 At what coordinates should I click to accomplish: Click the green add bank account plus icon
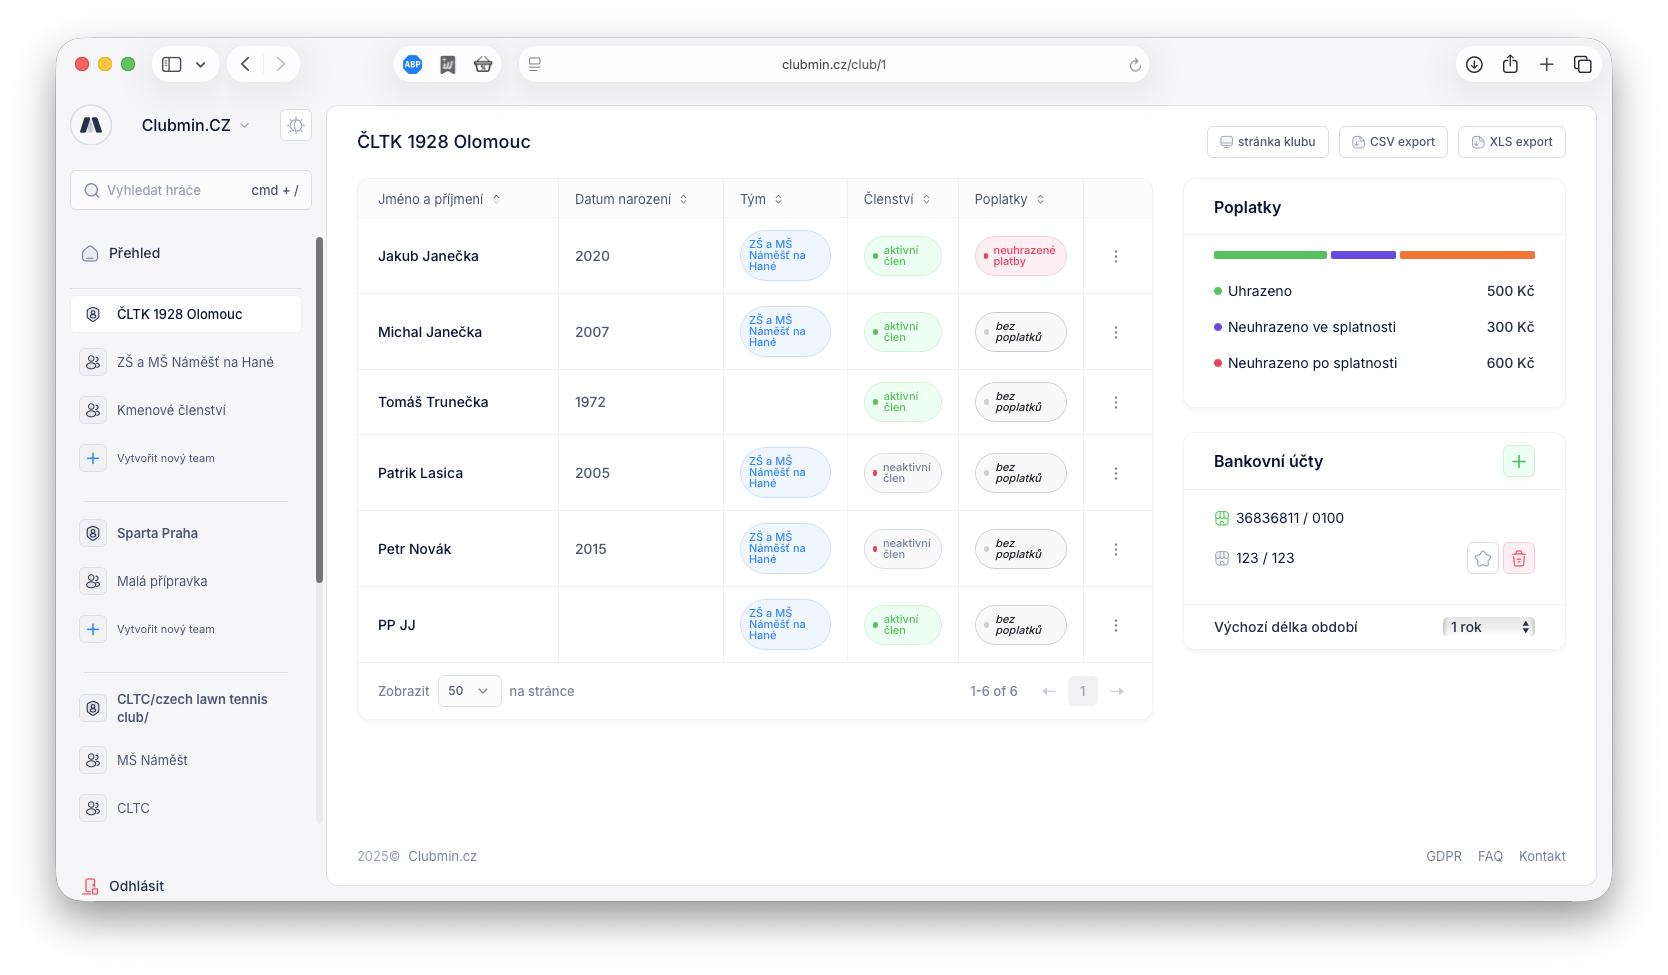[1518, 461]
